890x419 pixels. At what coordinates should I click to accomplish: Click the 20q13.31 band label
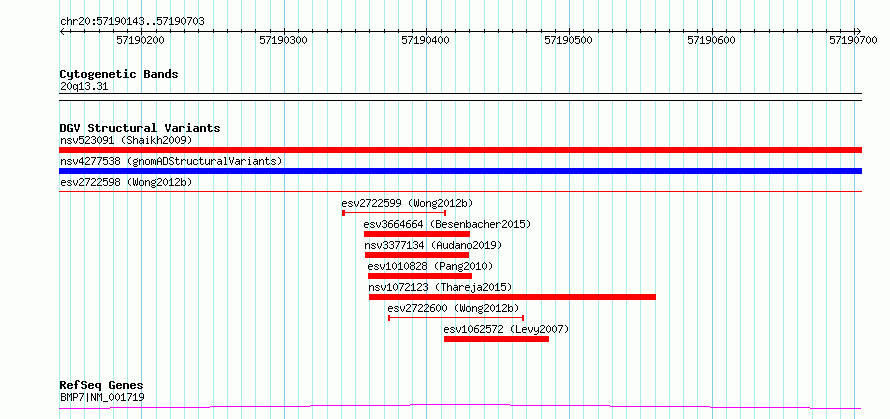click(84, 87)
